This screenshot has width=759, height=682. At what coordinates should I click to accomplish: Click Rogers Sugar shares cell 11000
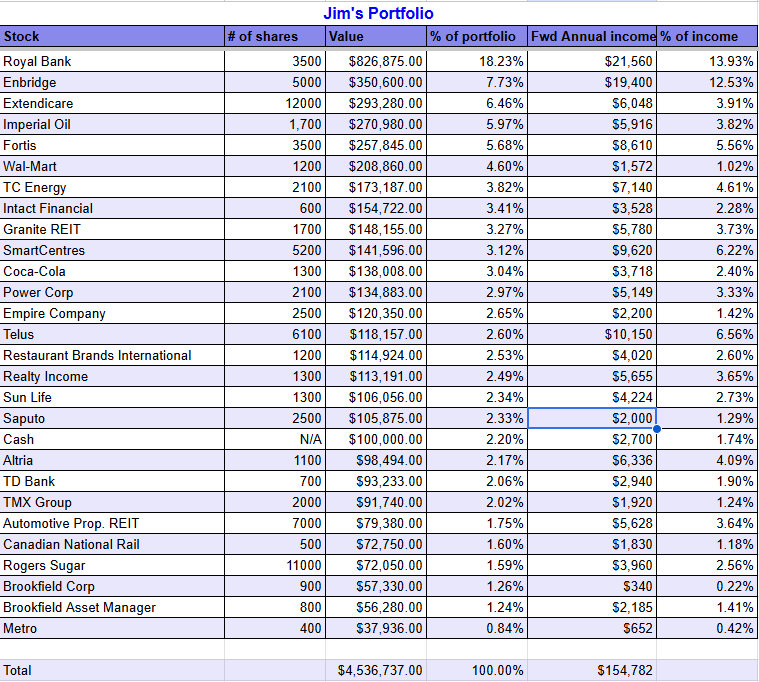coord(275,565)
